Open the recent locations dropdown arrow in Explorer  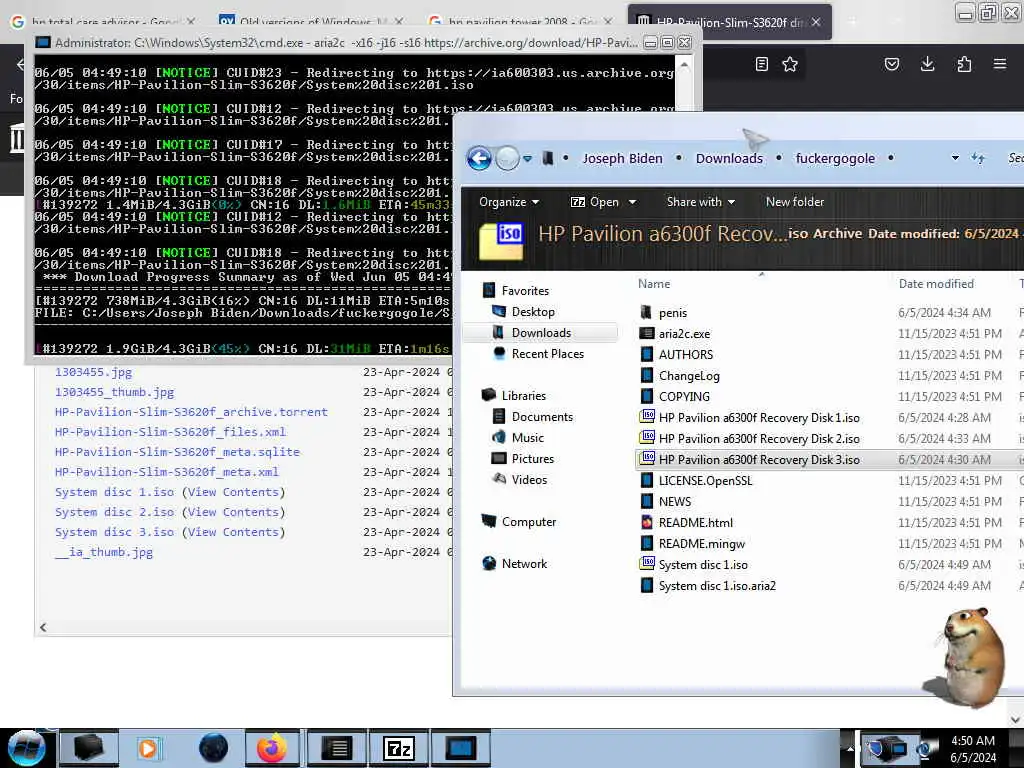tap(528, 159)
